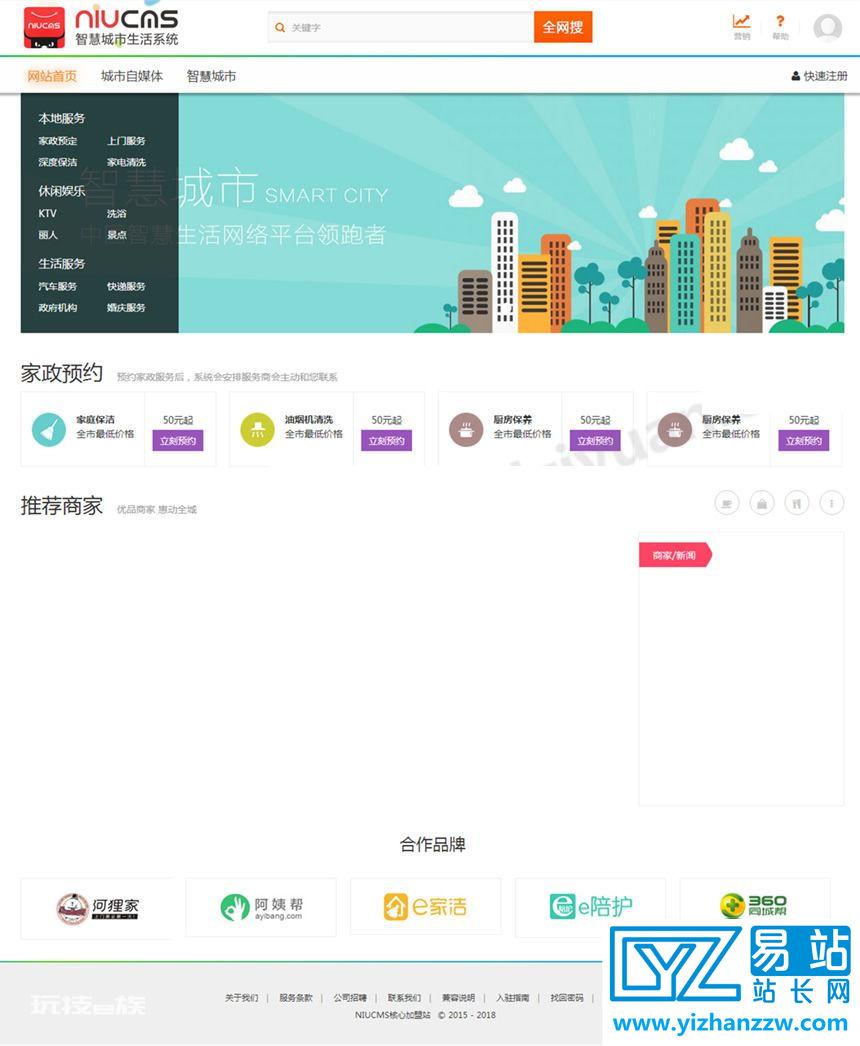Open the 智慧城市 nav tab

click(211, 76)
